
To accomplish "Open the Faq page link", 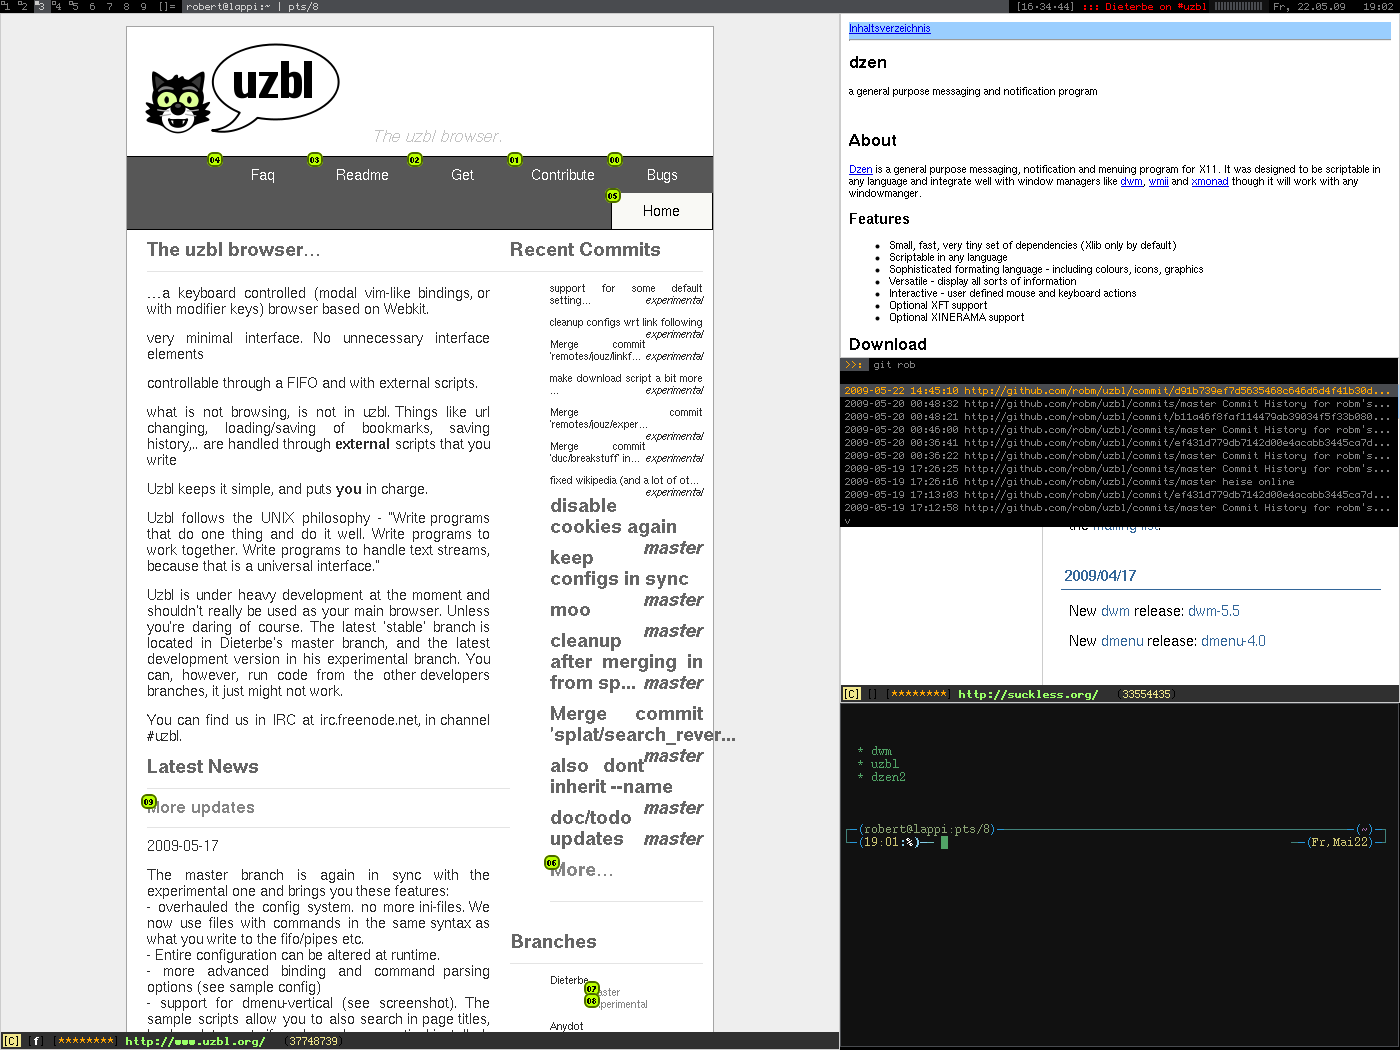I will pyautogui.click(x=263, y=175).
